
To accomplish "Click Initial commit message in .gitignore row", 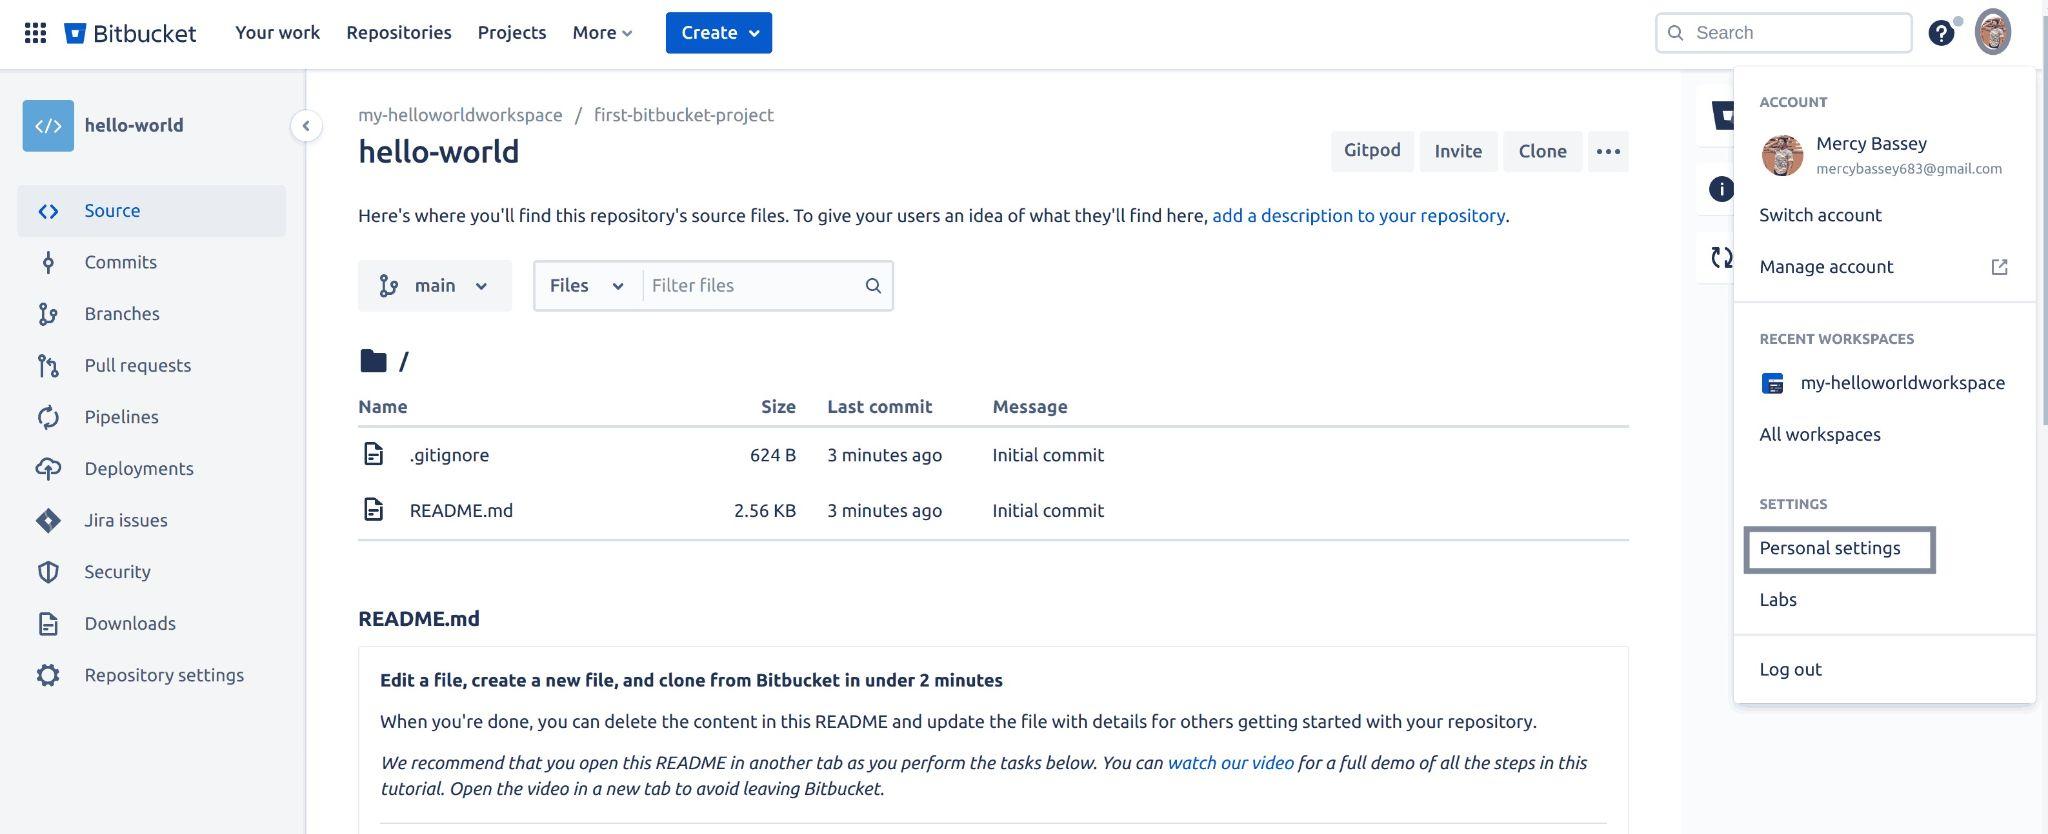I will click(x=1048, y=455).
